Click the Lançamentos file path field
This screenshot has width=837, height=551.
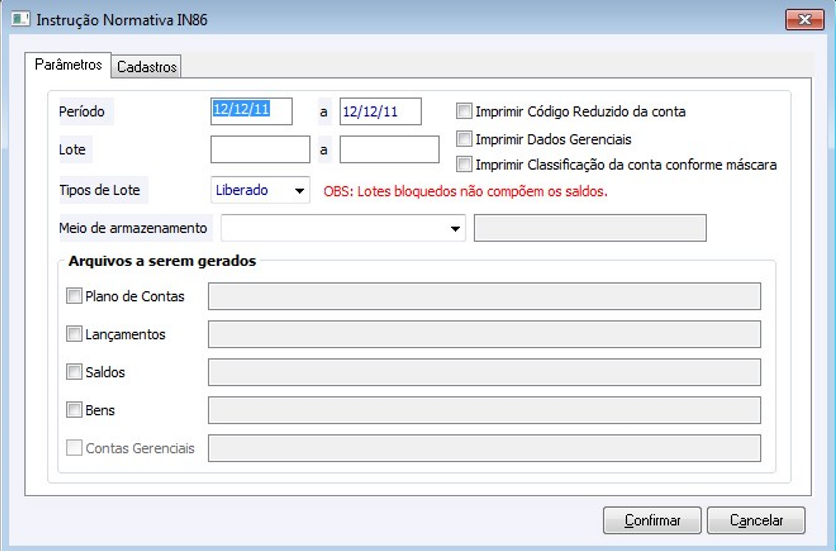click(484, 334)
